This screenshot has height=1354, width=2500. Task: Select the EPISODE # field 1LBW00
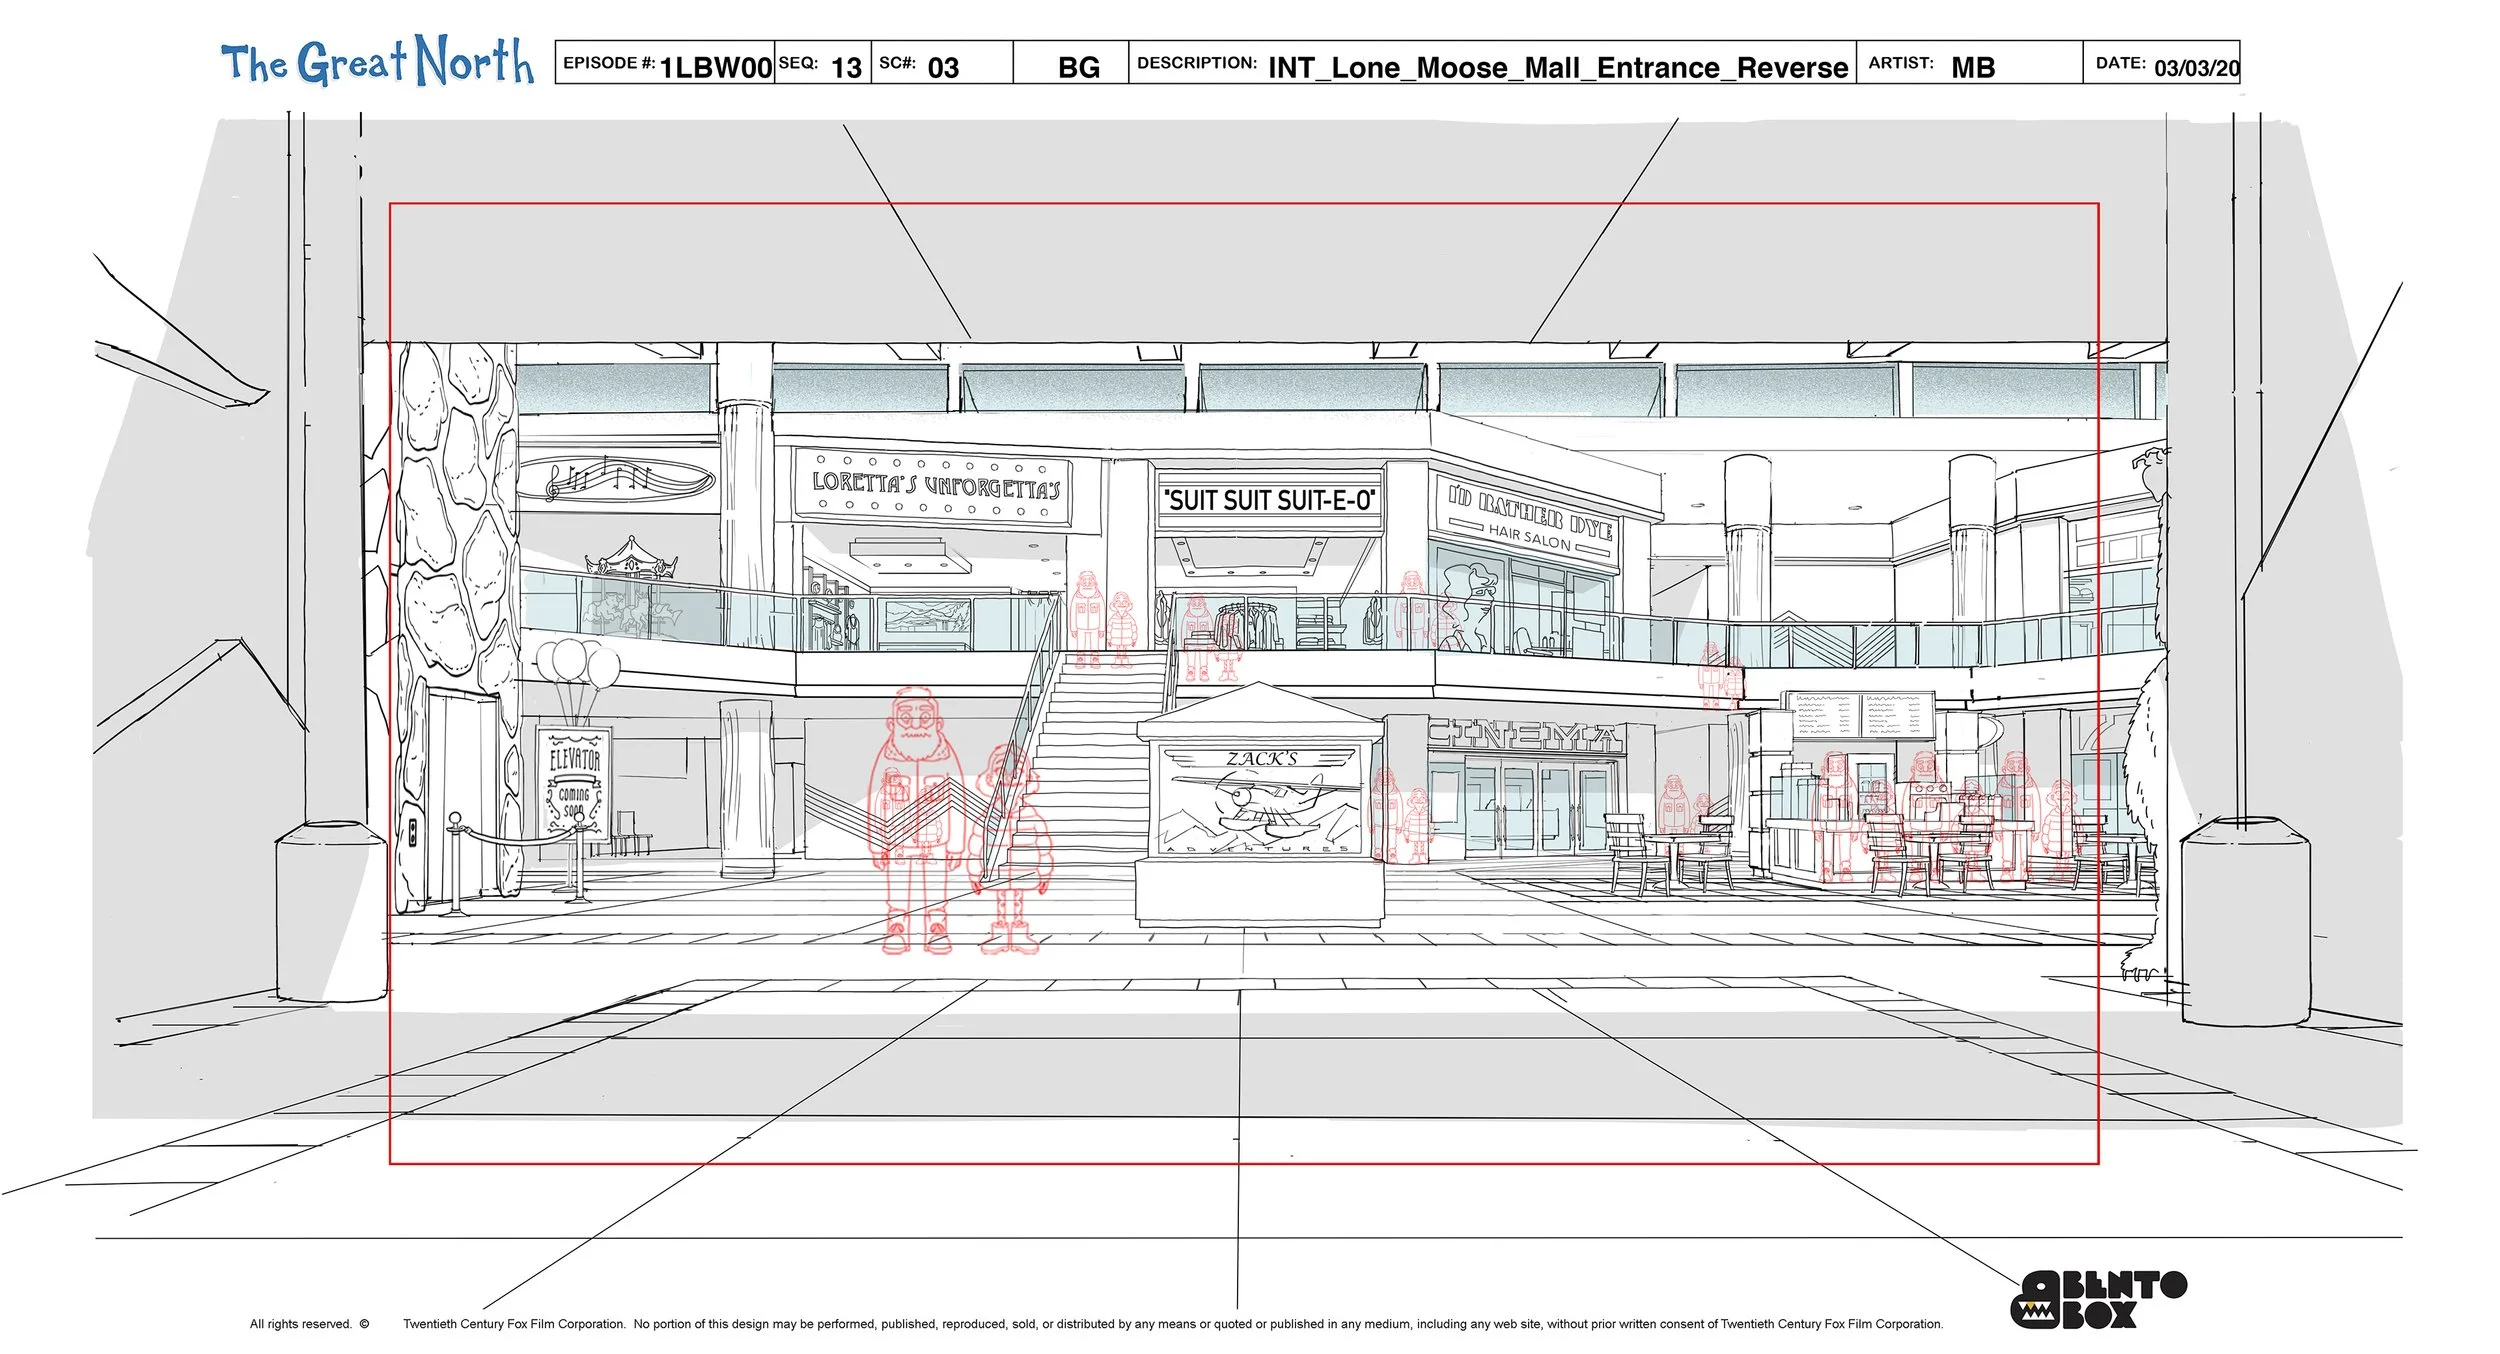(716, 67)
